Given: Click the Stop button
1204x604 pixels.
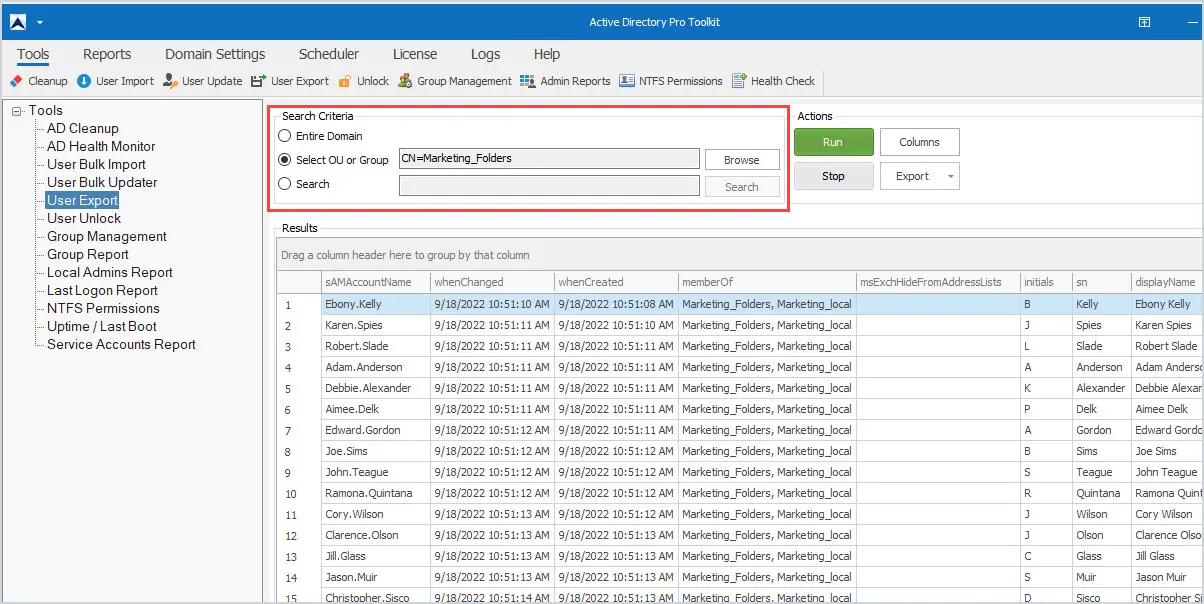Looking at the screenshot, I should click(834, 176).
